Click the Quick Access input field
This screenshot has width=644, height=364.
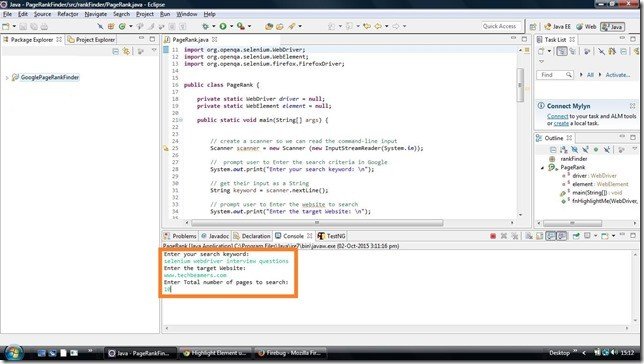pos(500,26)
